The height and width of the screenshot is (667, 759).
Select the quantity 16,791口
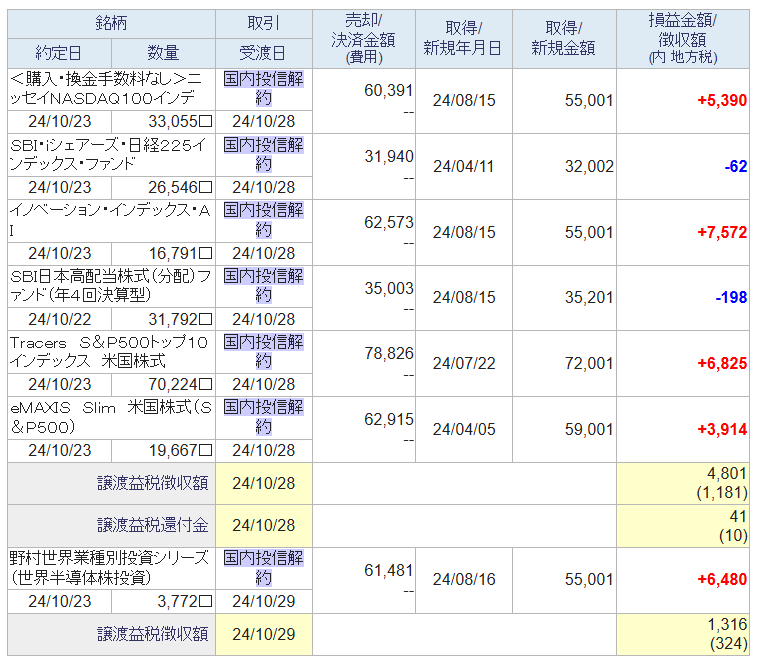(180, 254)
